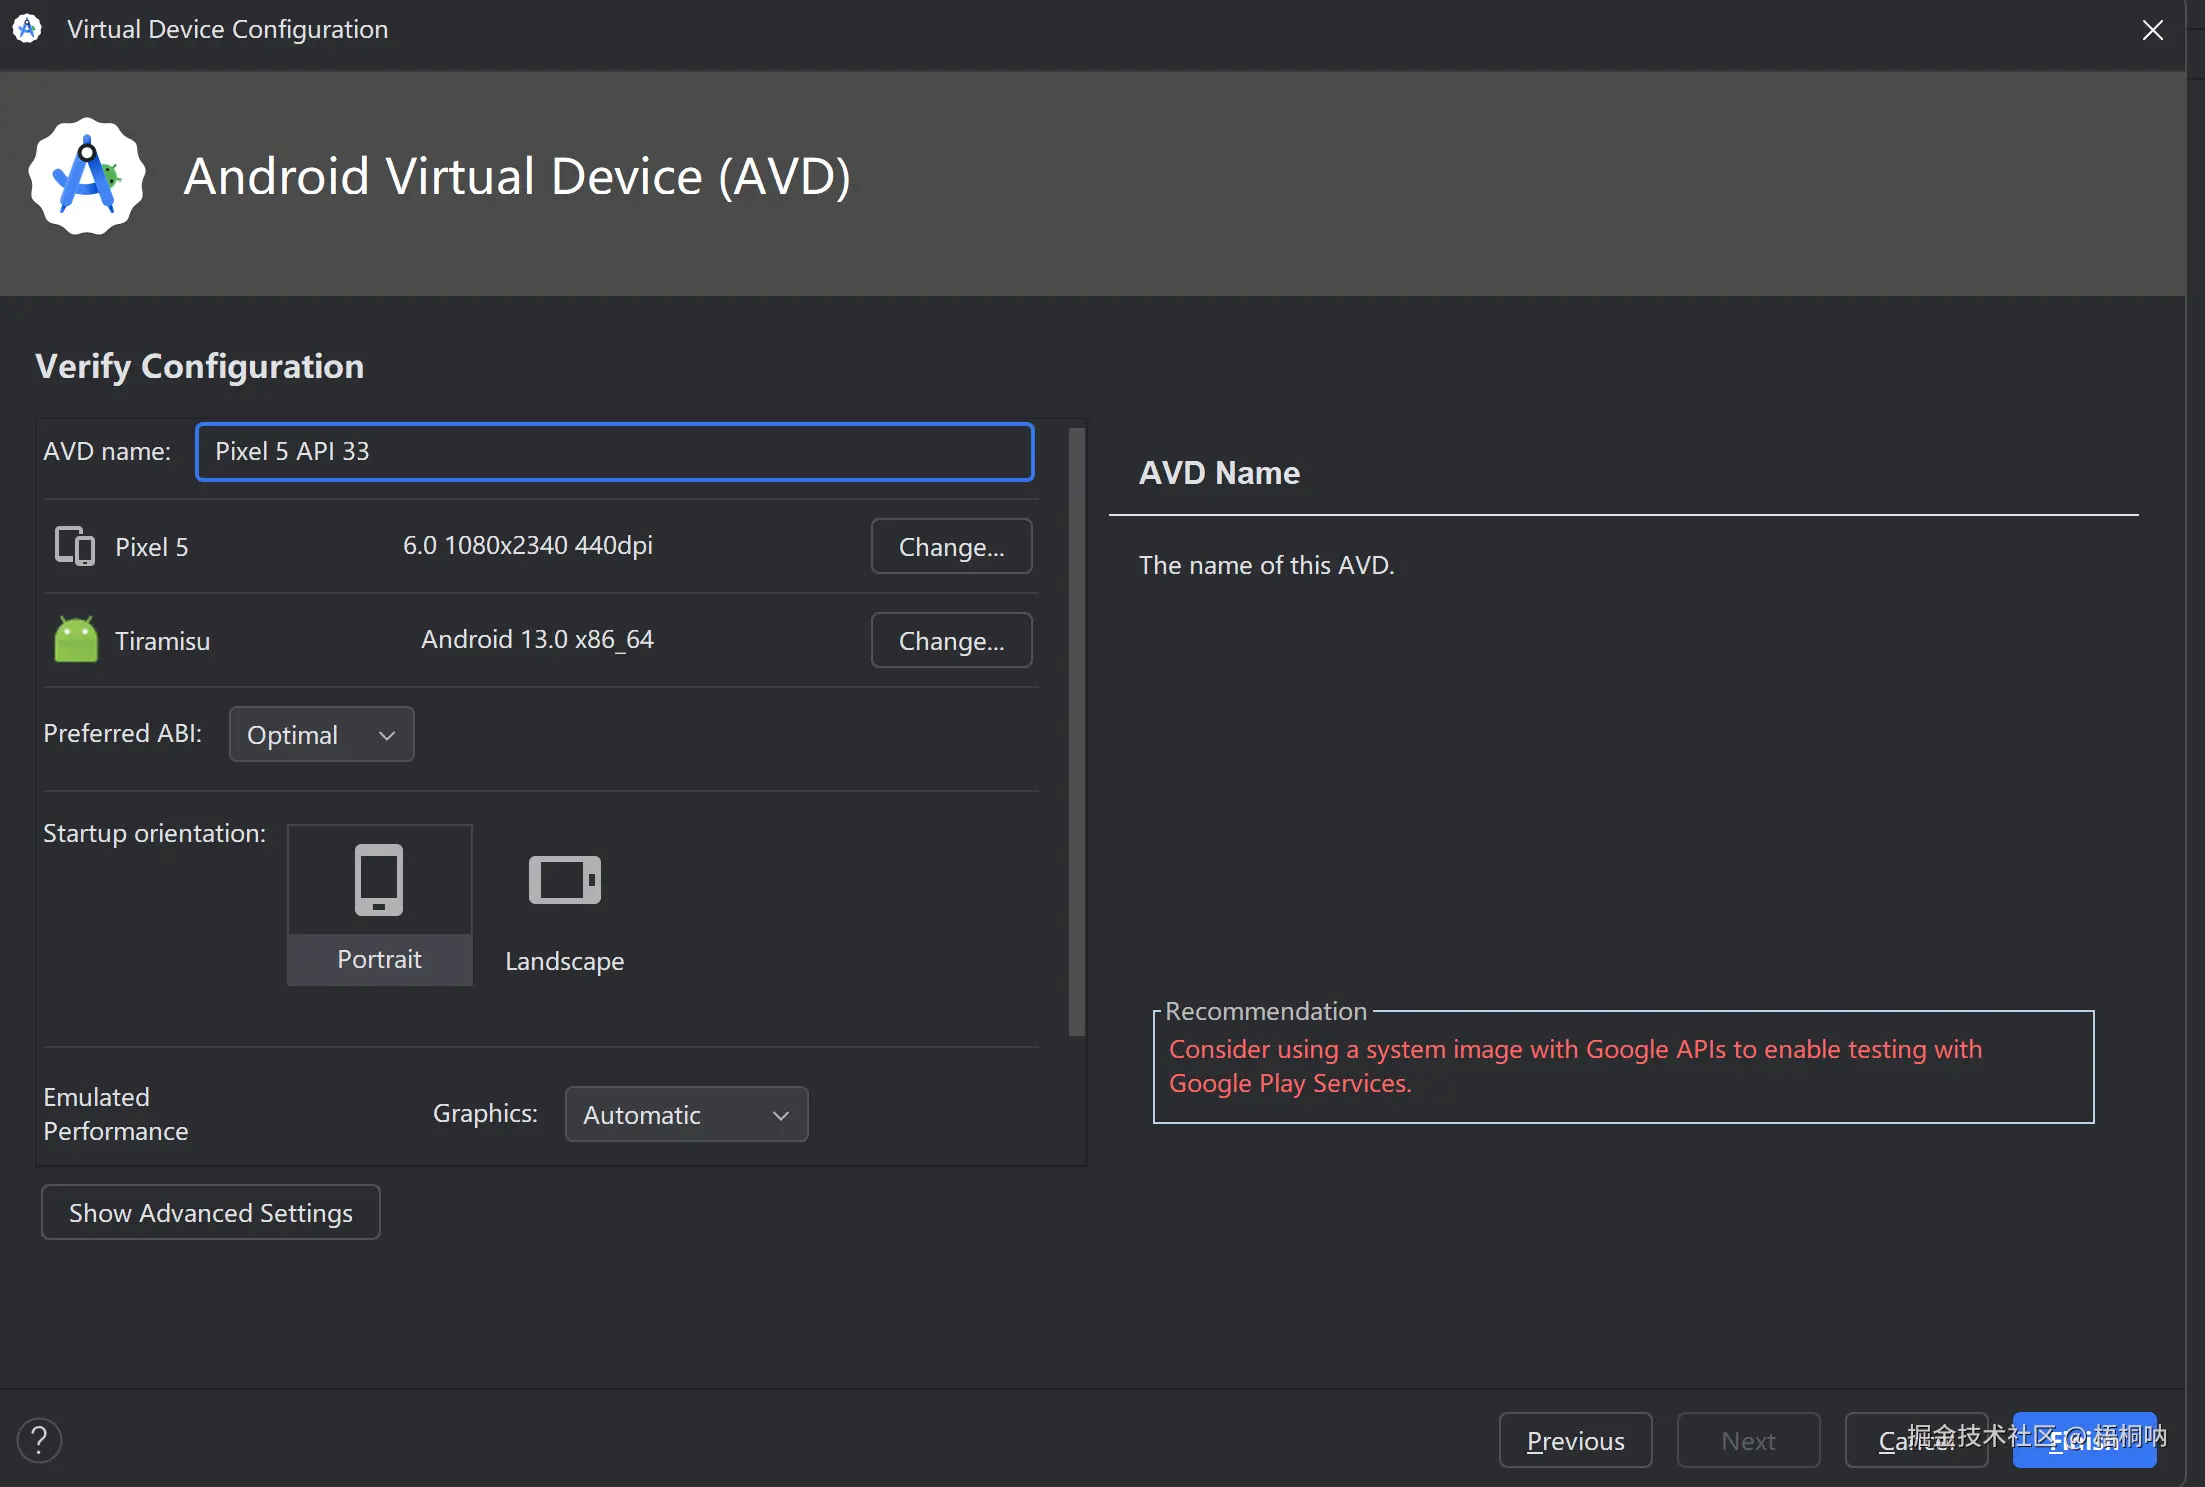Select Portrait startup orientation
This screenshot has height=1487, width=2205.
[x=380, y=905]
